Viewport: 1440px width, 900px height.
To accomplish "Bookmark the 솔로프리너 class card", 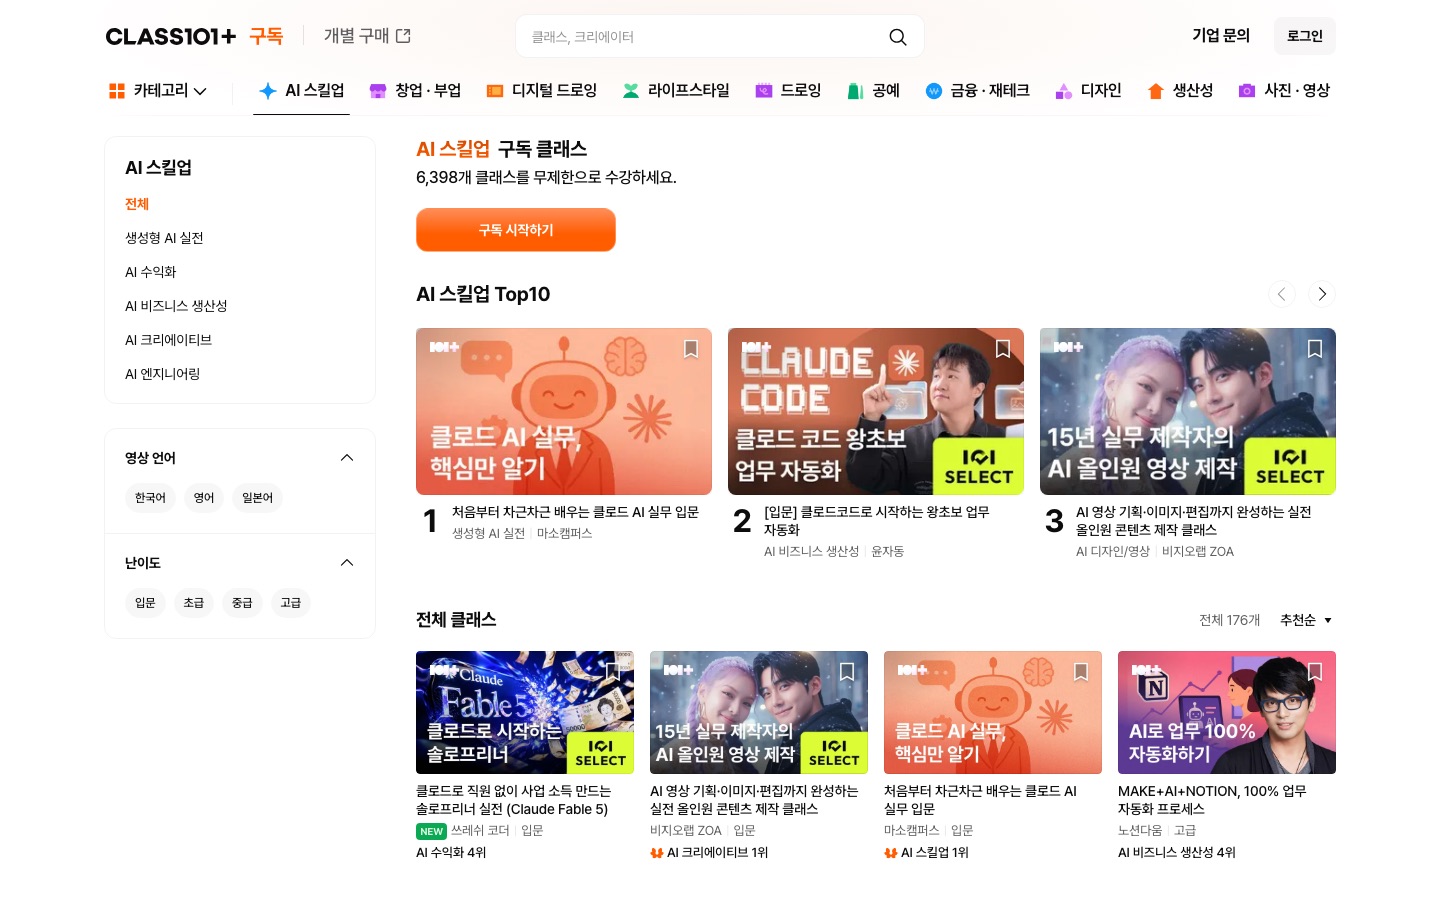I will pyautogui.click(x=613, y=671).
